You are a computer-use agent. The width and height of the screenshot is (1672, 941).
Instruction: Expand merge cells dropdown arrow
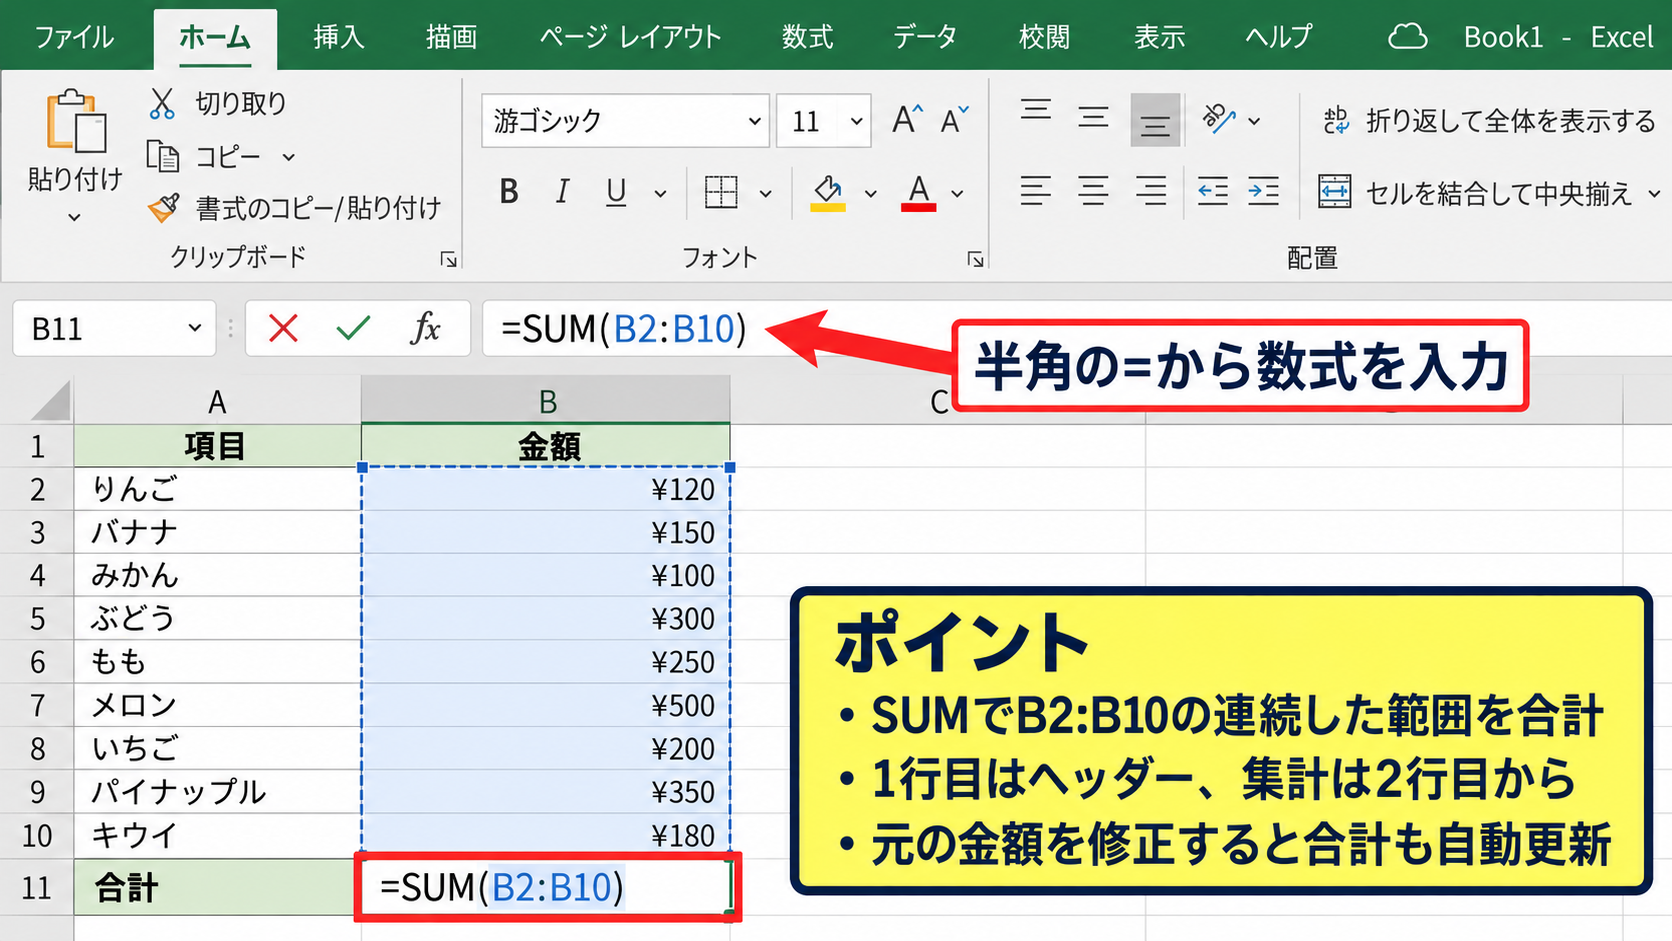[1654, 193]
